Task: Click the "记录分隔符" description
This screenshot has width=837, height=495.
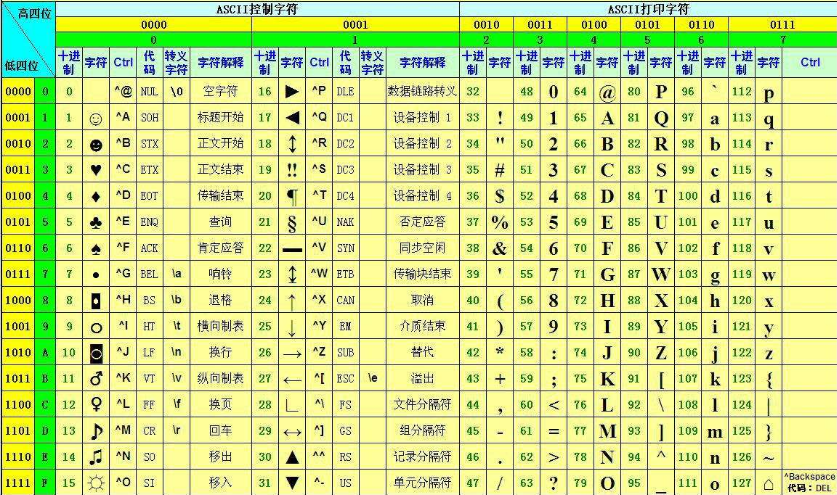Action: (422, 457)
